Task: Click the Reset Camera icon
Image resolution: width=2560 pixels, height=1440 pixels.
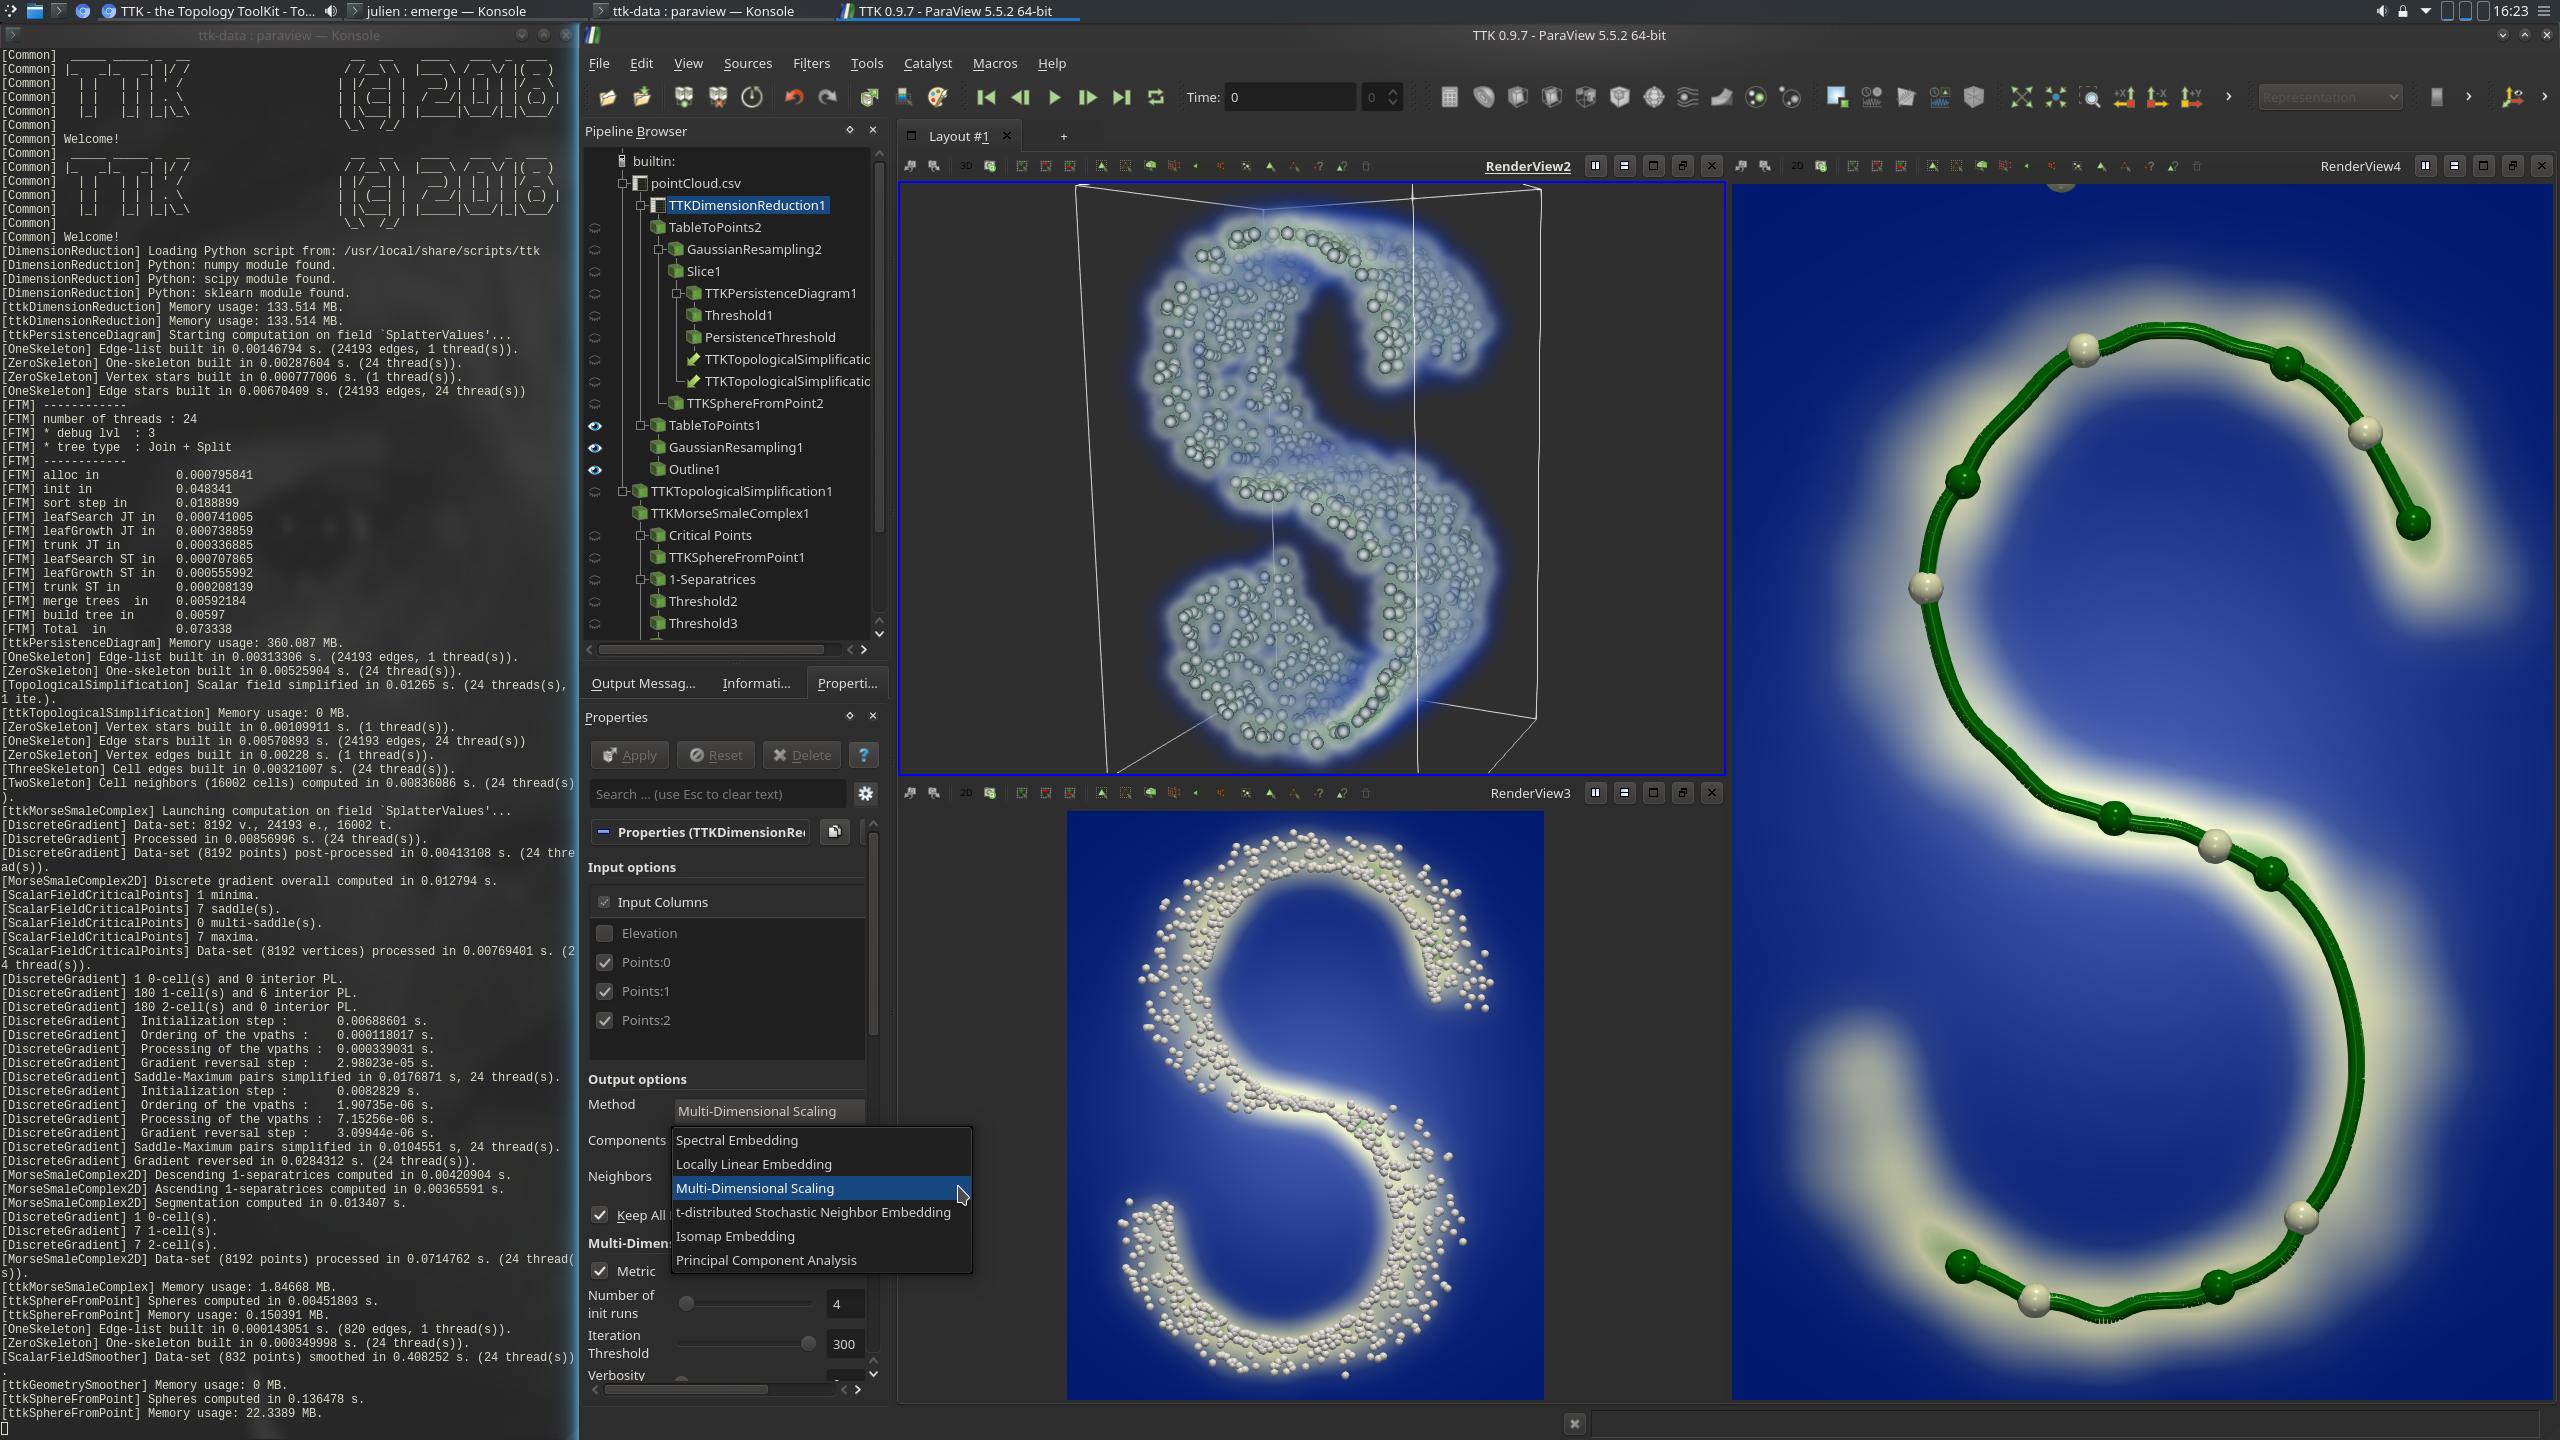Action: pyautogui.click(x=2021, y=97)
